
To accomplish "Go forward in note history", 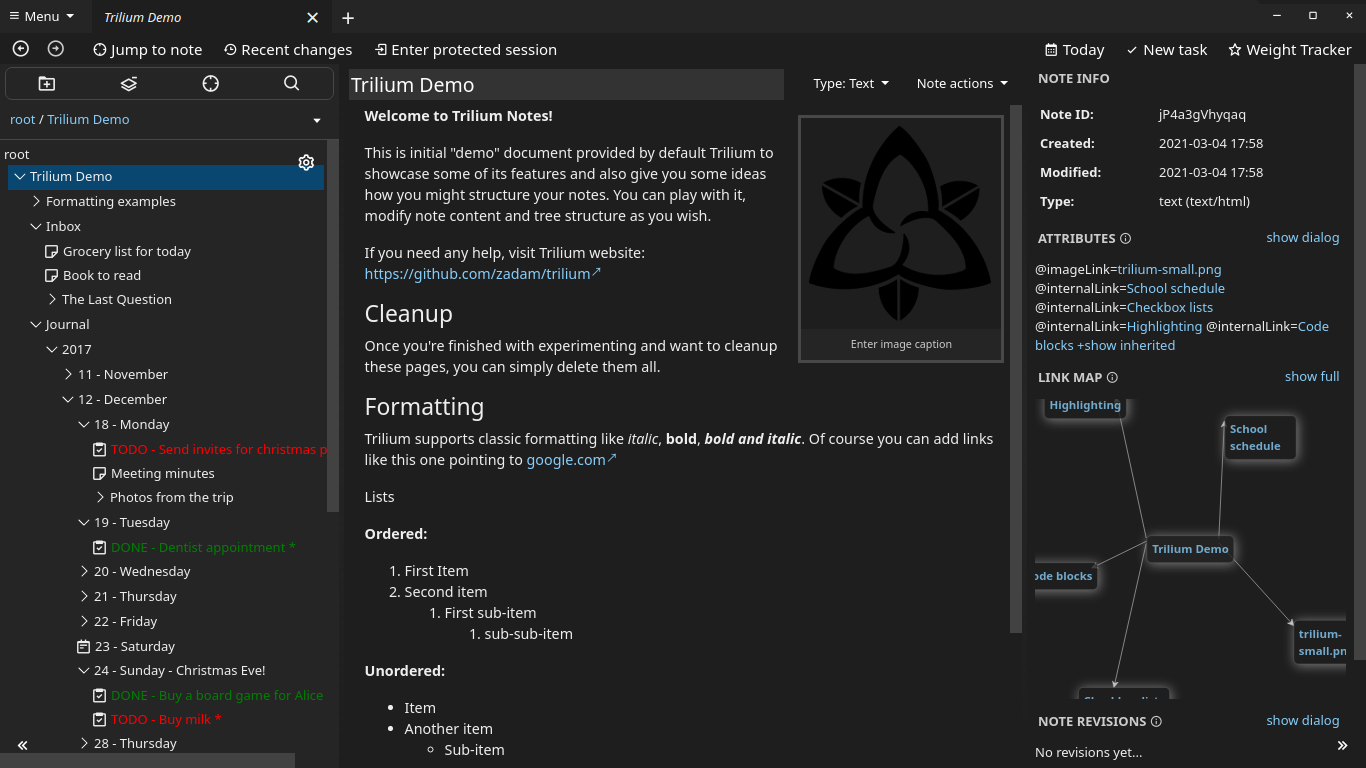I will (56, 49).
